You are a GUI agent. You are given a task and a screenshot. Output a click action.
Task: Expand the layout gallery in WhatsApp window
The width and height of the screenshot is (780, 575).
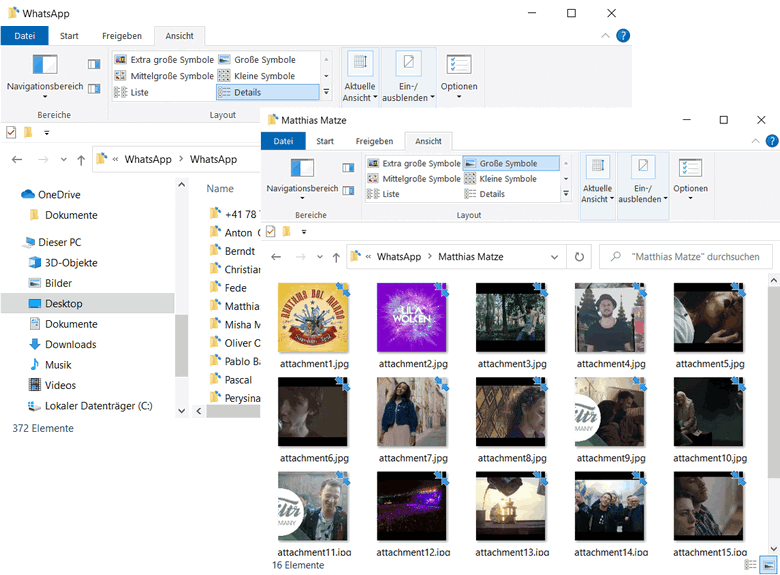click(326, 92)
